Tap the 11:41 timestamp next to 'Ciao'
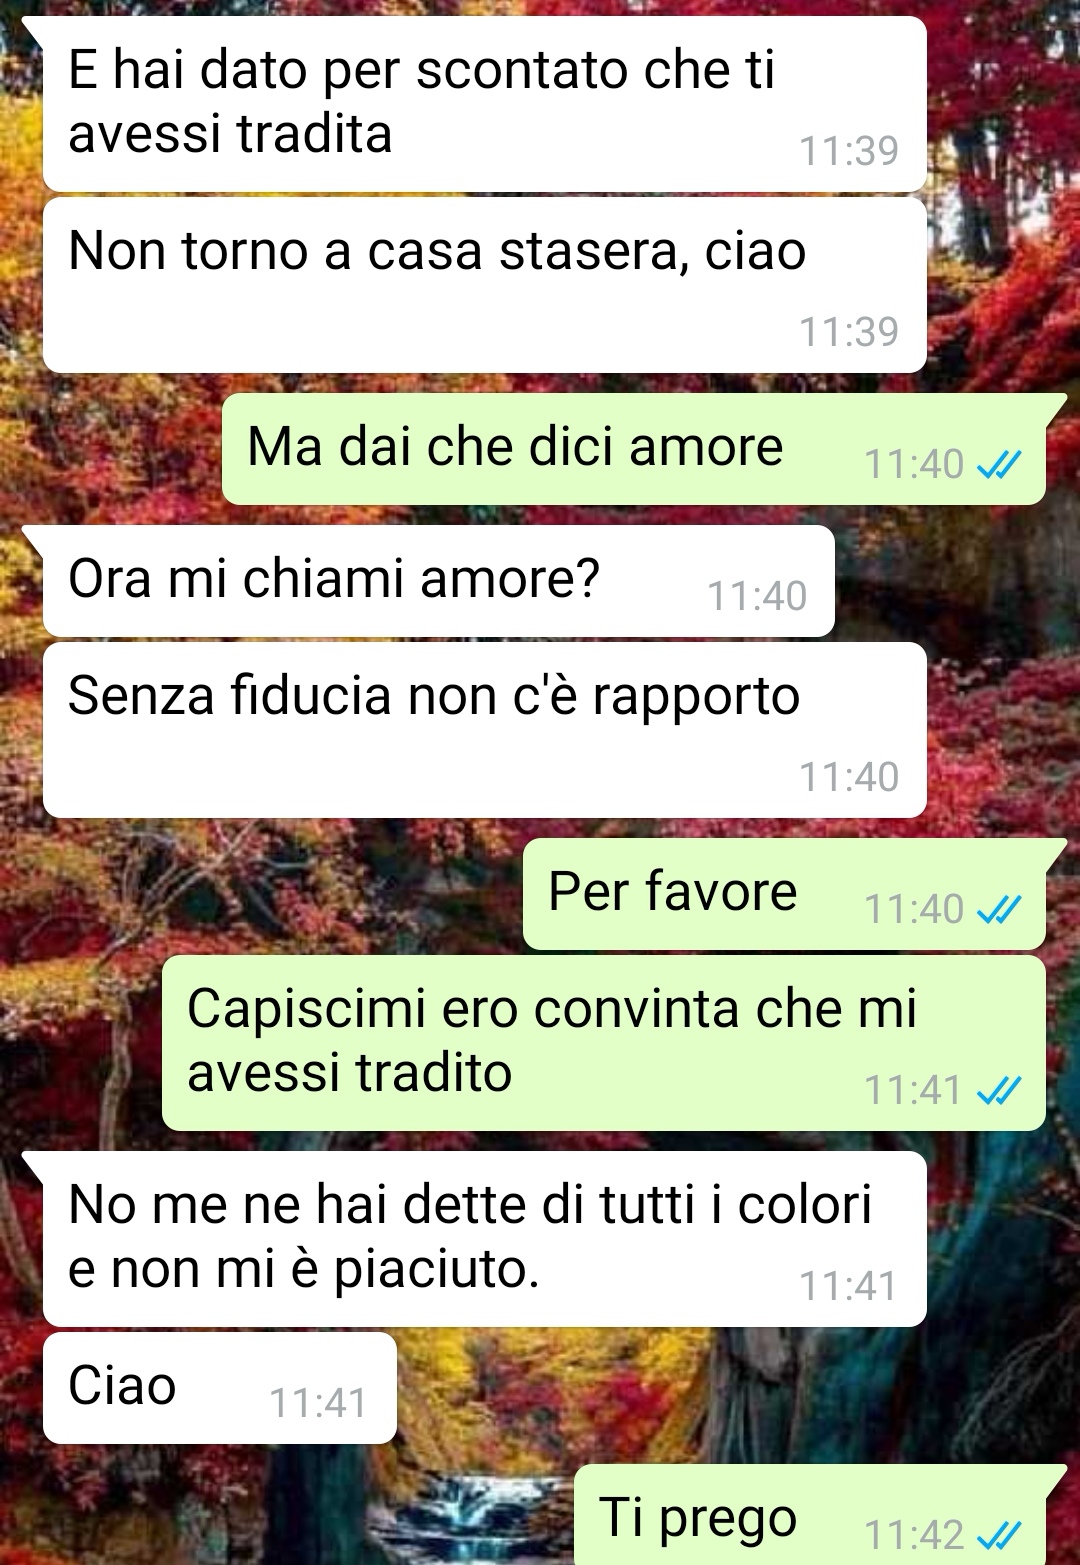 pos(318,1403)
